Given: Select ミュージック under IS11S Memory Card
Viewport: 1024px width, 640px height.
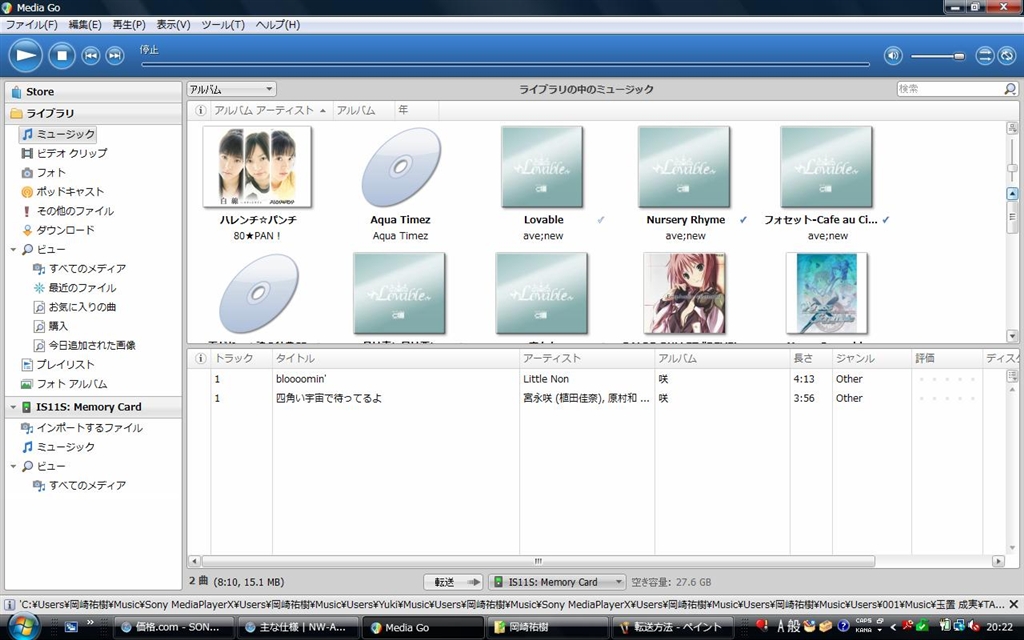Looking at the screenshot, I should tap(58, 447).
